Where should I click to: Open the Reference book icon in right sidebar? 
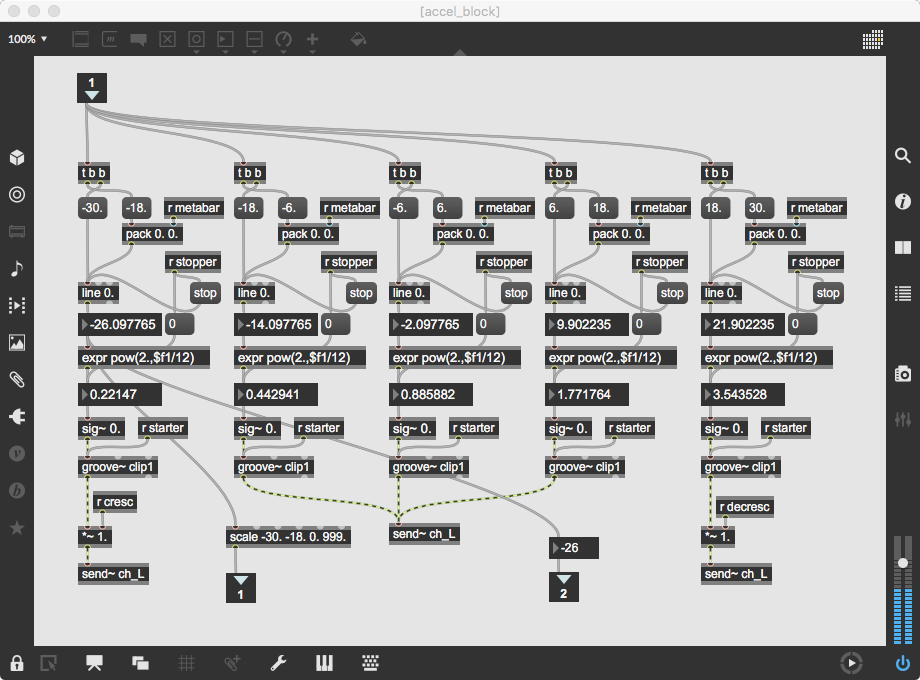click(x=902, y=247)
